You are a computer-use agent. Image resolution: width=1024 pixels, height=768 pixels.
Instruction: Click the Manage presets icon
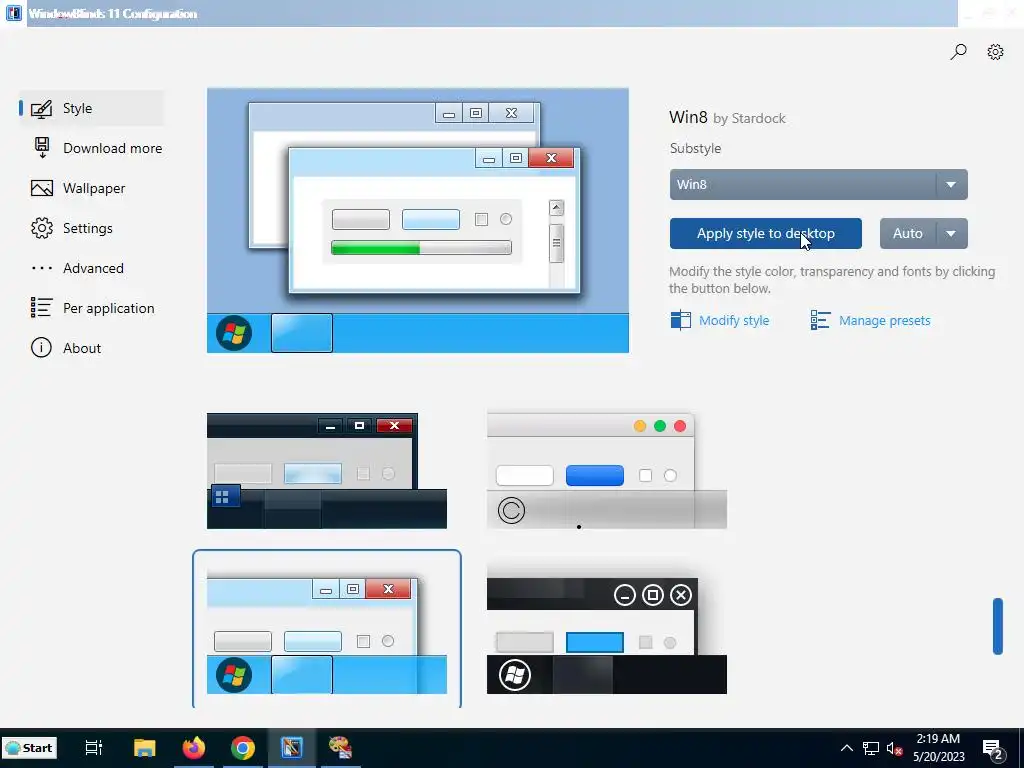(820, 320)
